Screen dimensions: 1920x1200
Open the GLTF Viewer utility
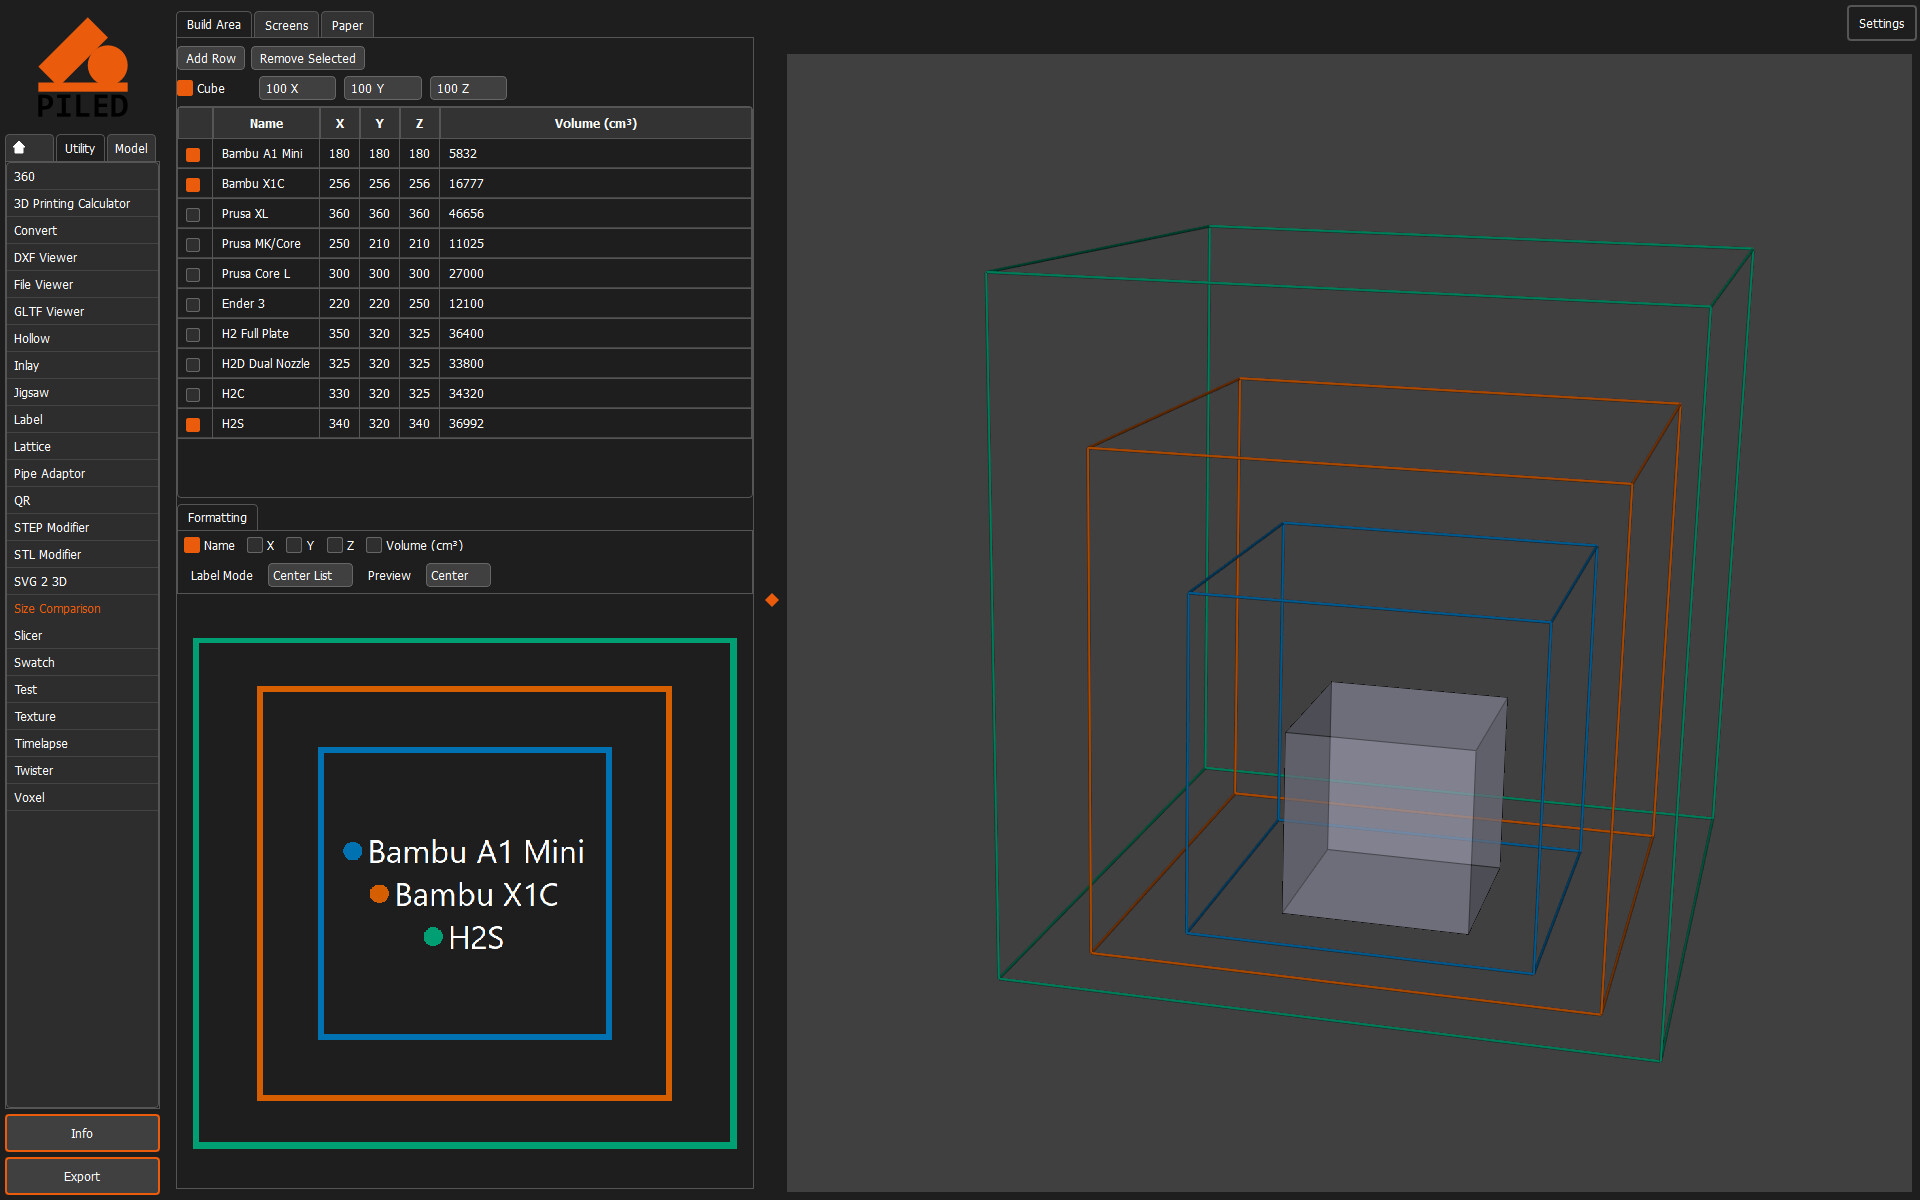click(82, 311)
